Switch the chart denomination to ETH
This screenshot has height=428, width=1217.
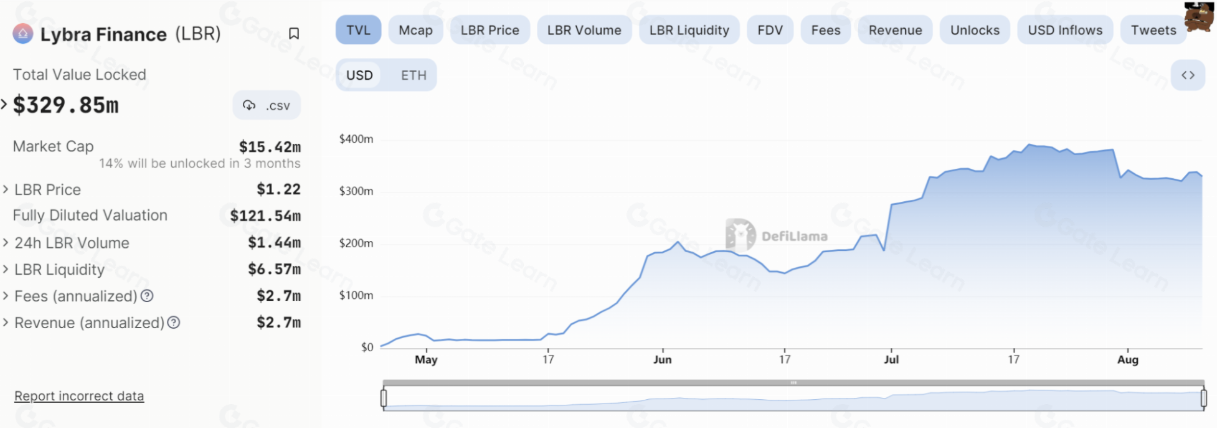coord(413,75)
